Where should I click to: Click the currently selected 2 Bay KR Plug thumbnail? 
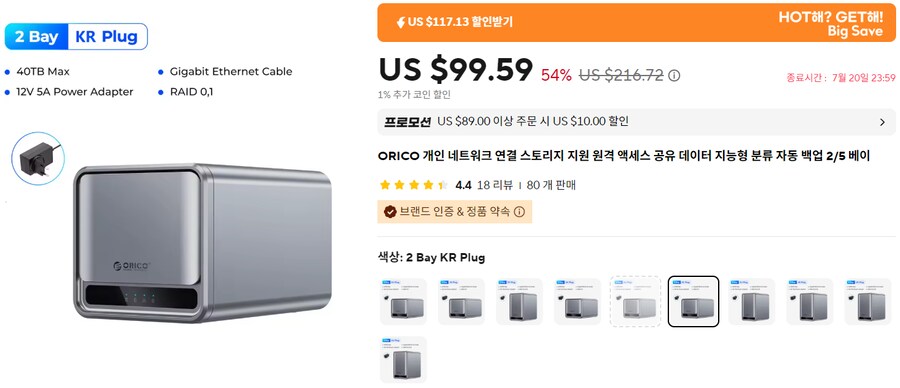693,301
